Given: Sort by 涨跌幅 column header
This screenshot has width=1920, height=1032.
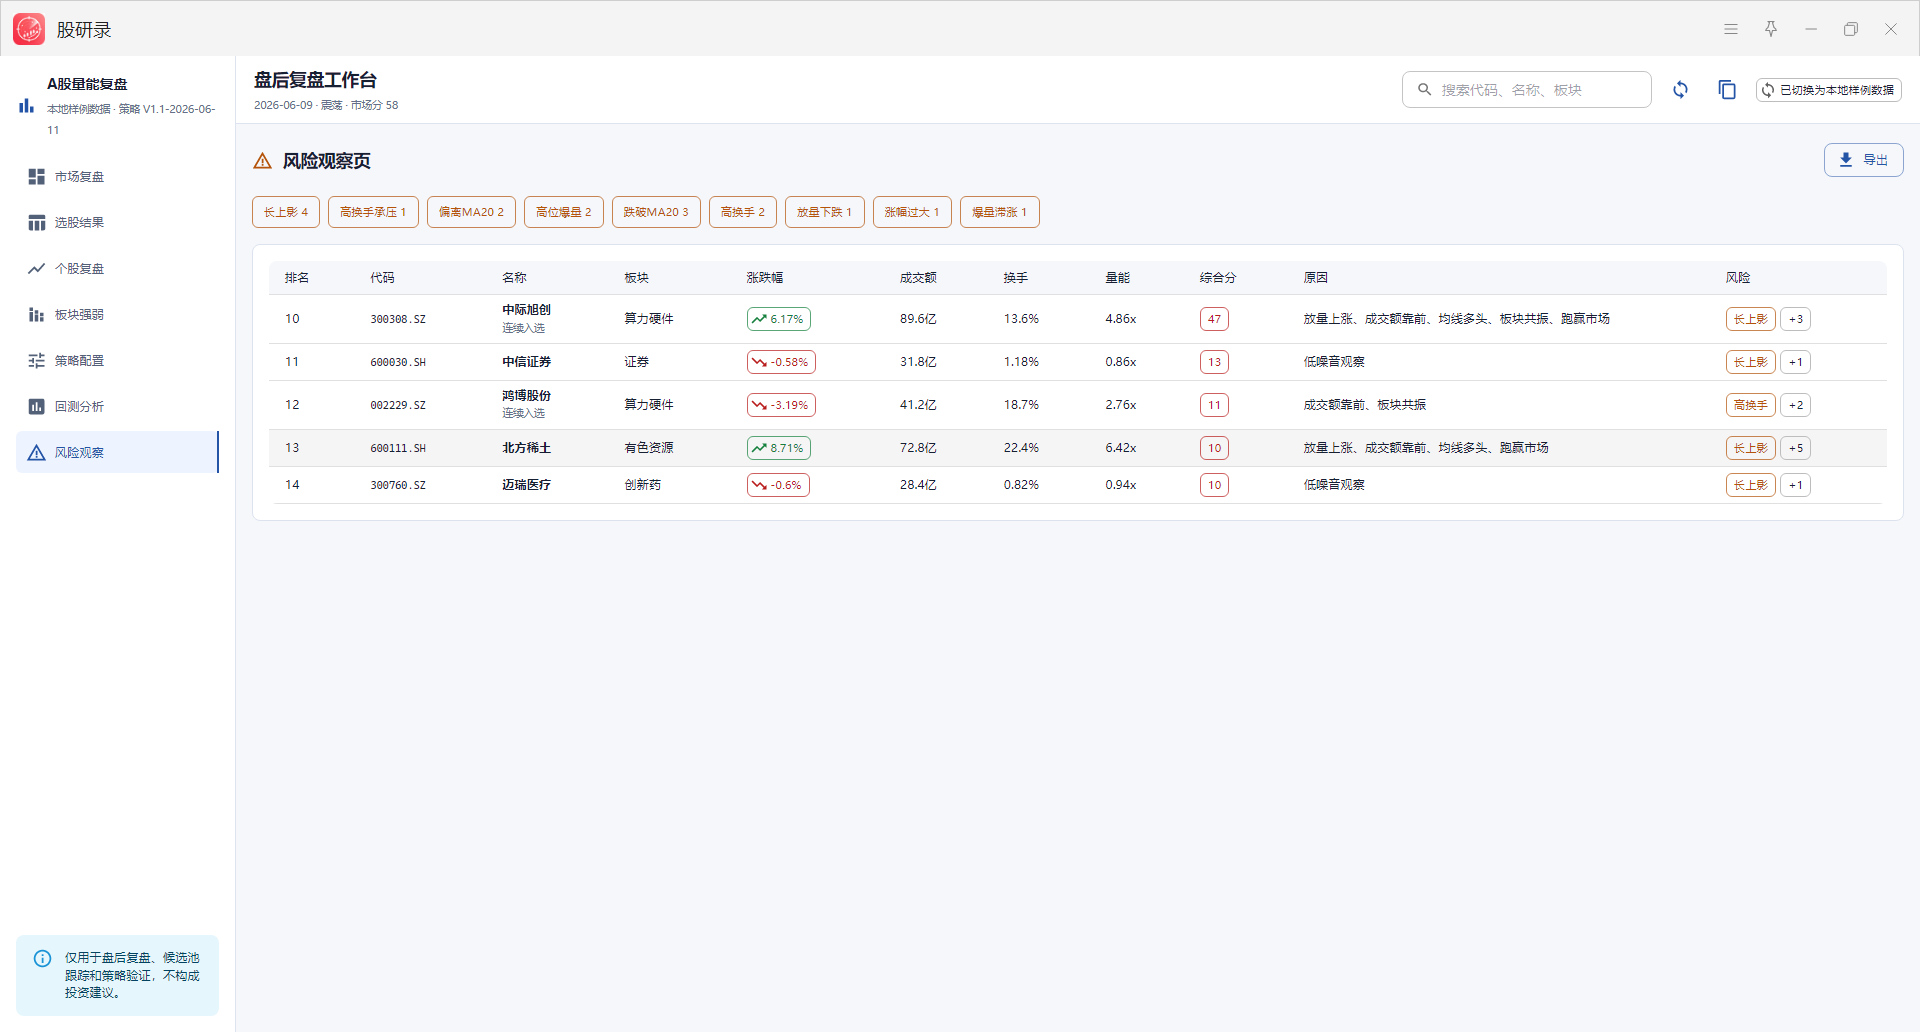Looking at the screenshot, I should [765, 278].
